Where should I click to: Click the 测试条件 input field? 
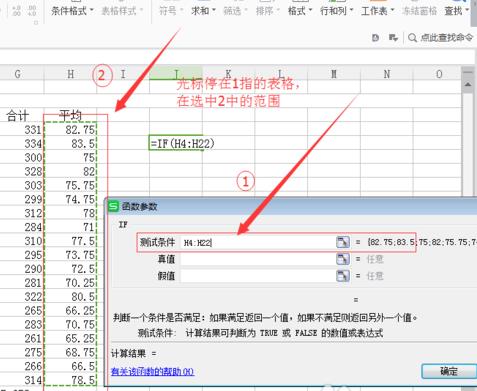click(258, 242)
